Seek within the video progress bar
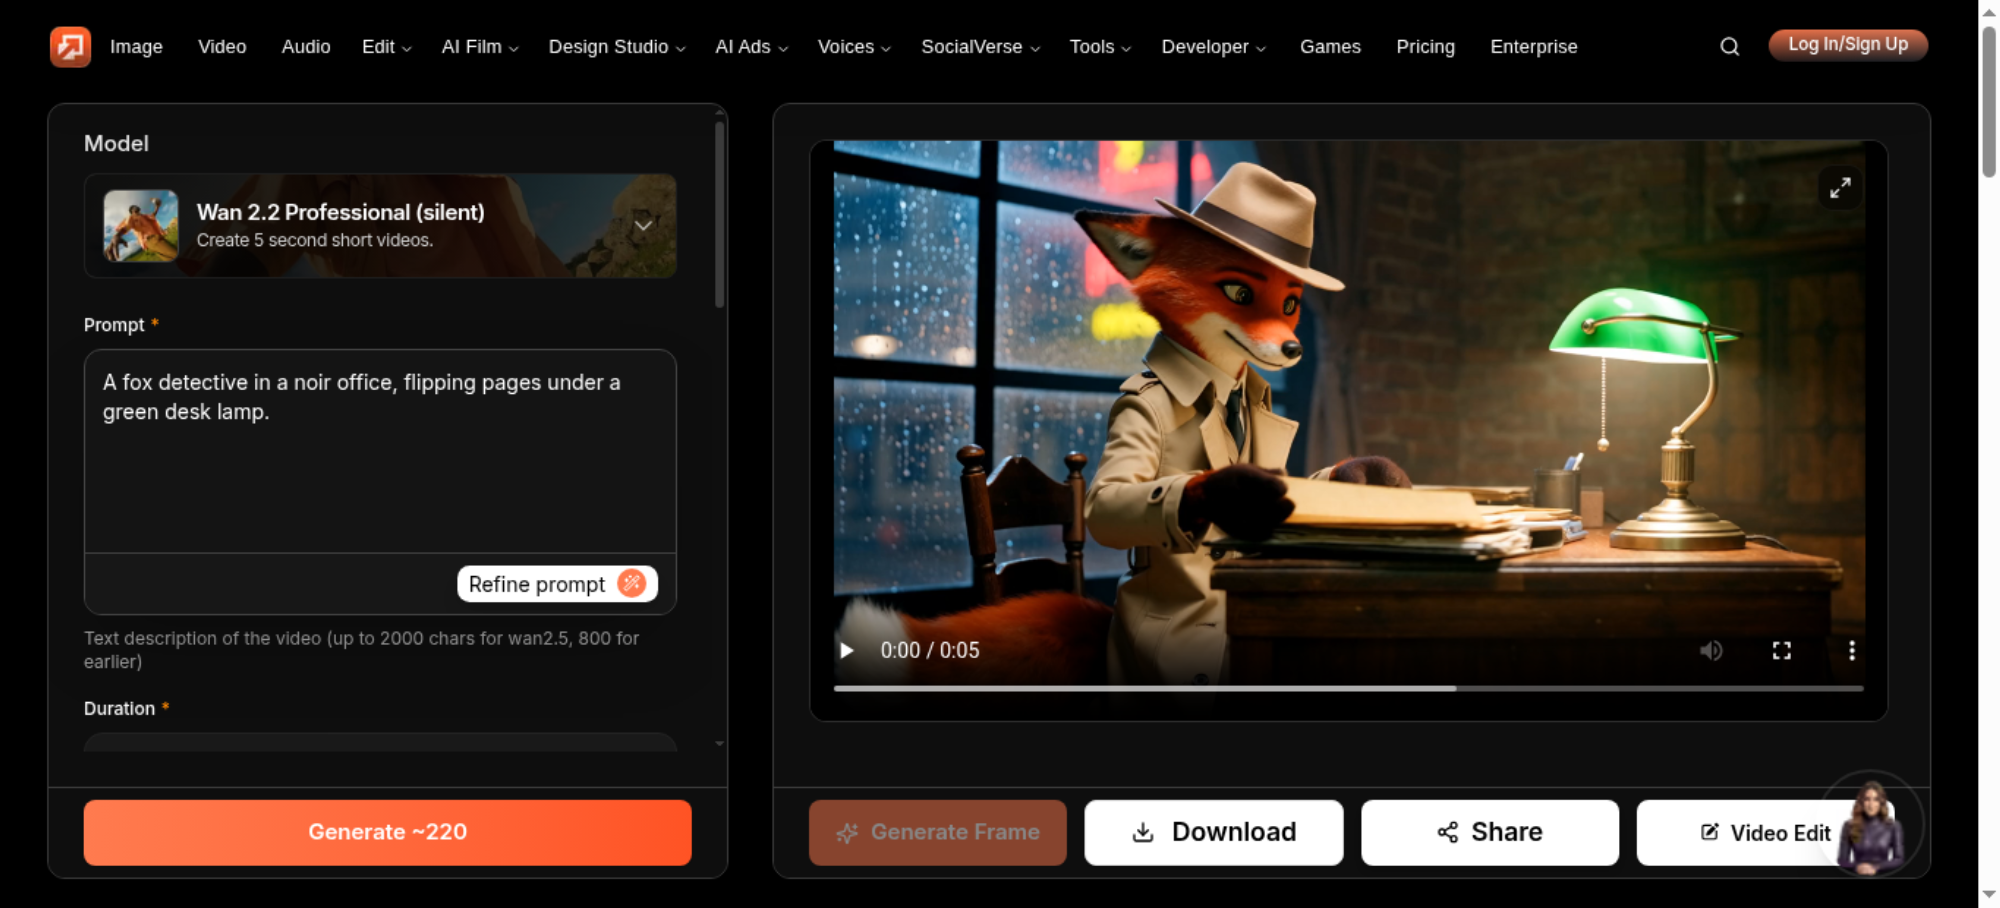Viewport: 2000px width, 908px height. (1349, 688)
